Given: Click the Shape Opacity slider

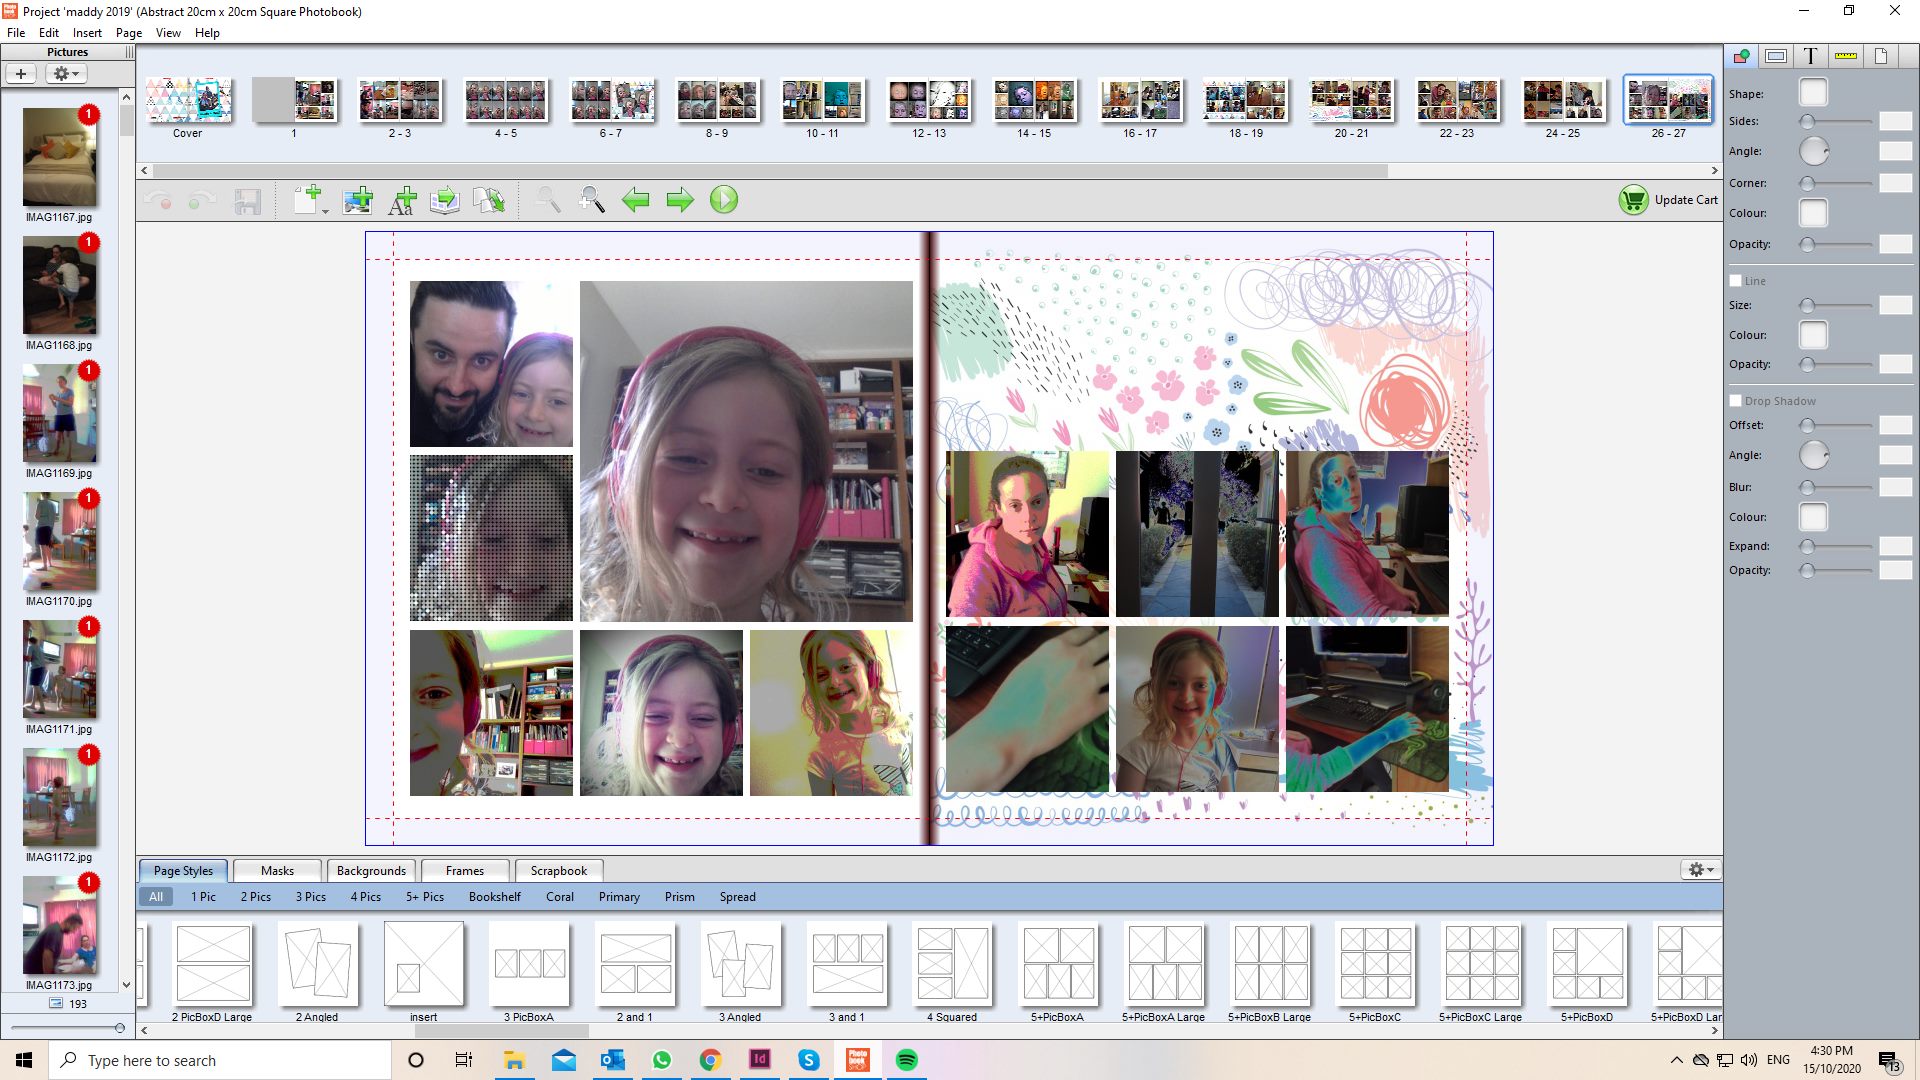Looking at the screenshot, I should tap(1838, 244).
